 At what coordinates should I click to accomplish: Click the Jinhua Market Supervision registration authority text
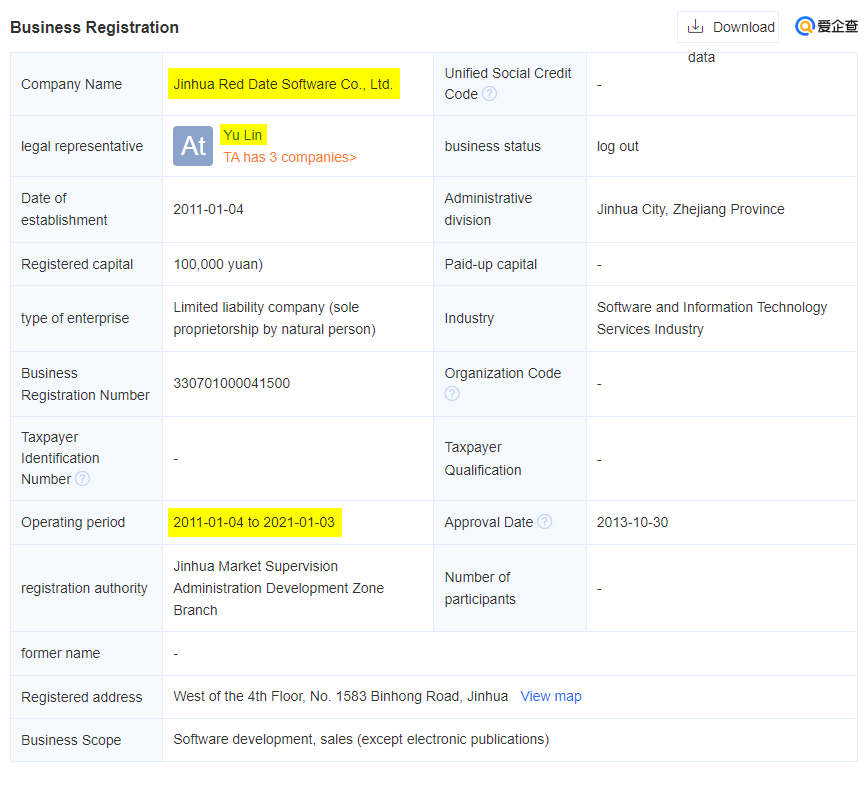pyautogui.click(x=278, y=588)
